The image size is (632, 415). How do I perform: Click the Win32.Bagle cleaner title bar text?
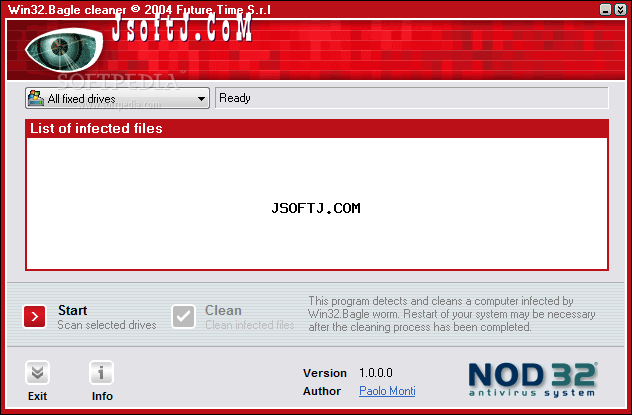(139, 9)
